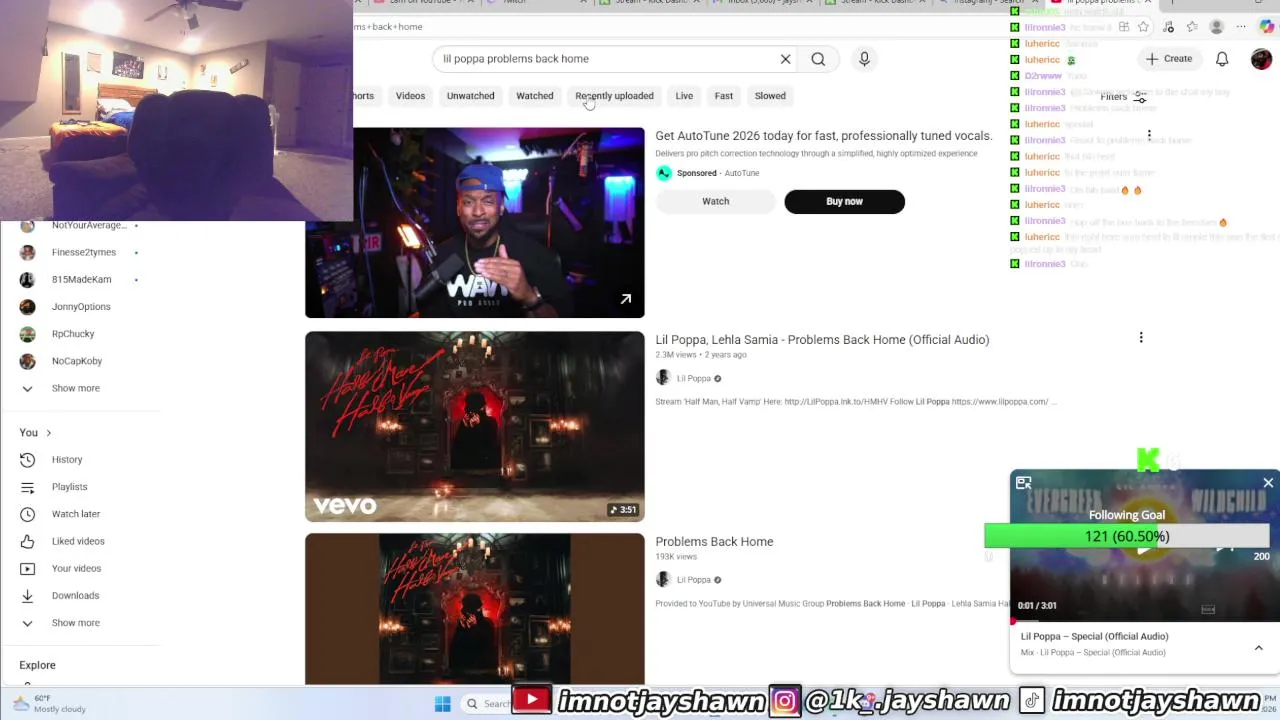Click the Watch button on AutoTune ad
1280x720 pixels.
click(x=715, y=201)
